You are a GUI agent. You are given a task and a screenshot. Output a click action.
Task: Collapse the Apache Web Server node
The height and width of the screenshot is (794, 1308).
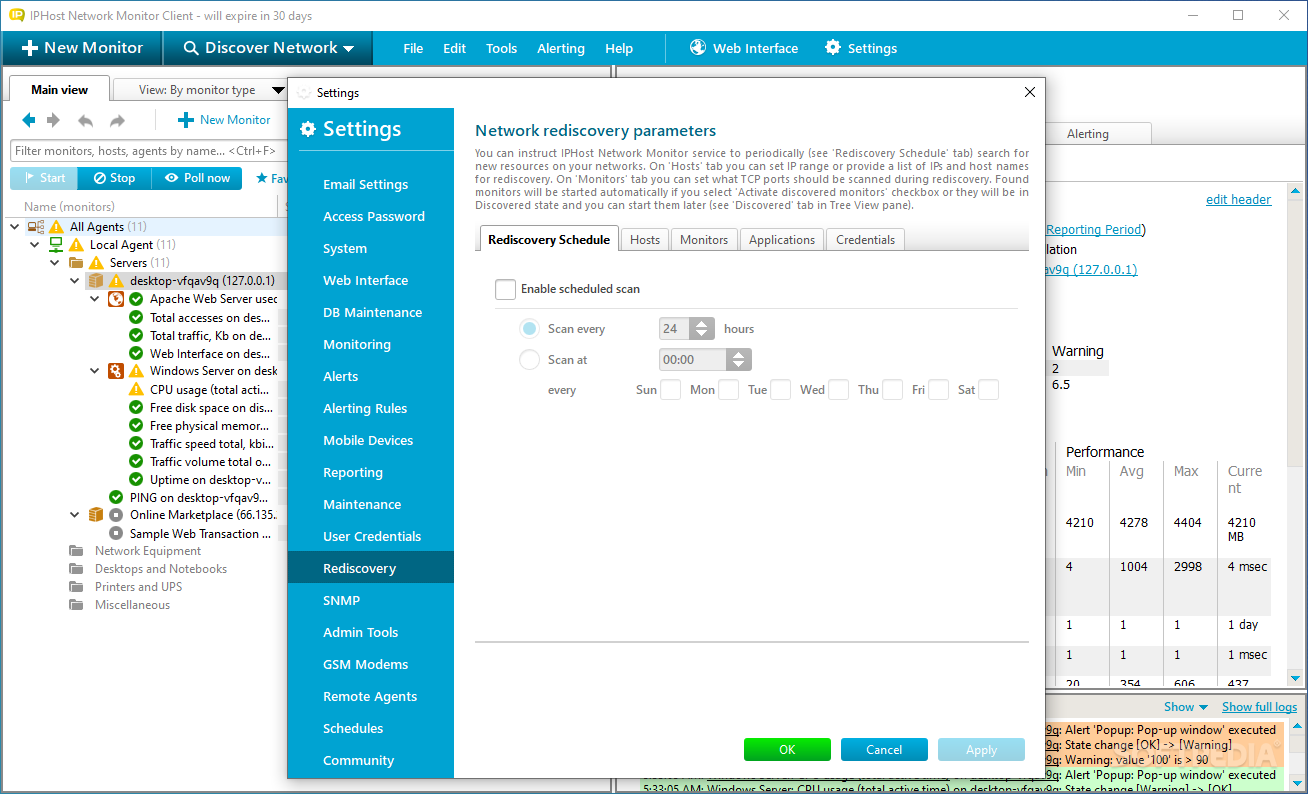pos(95,299)
